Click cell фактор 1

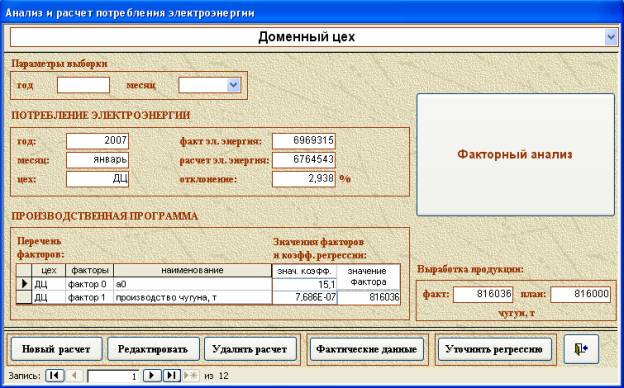pyautogui.click(x=90, y=297)
